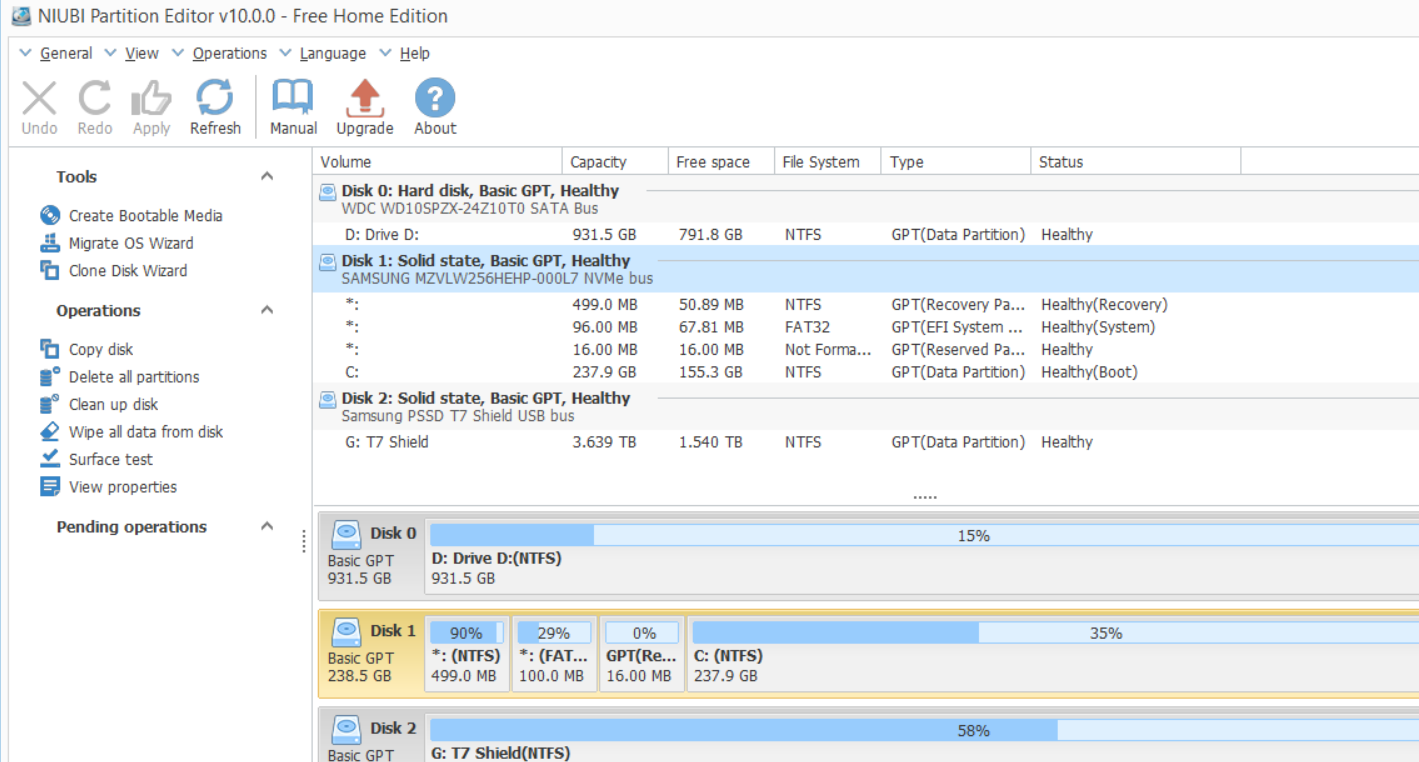Click the arrow beside General menu
The height and width of the screenshot is (762, 1419).
pos(26,53)
